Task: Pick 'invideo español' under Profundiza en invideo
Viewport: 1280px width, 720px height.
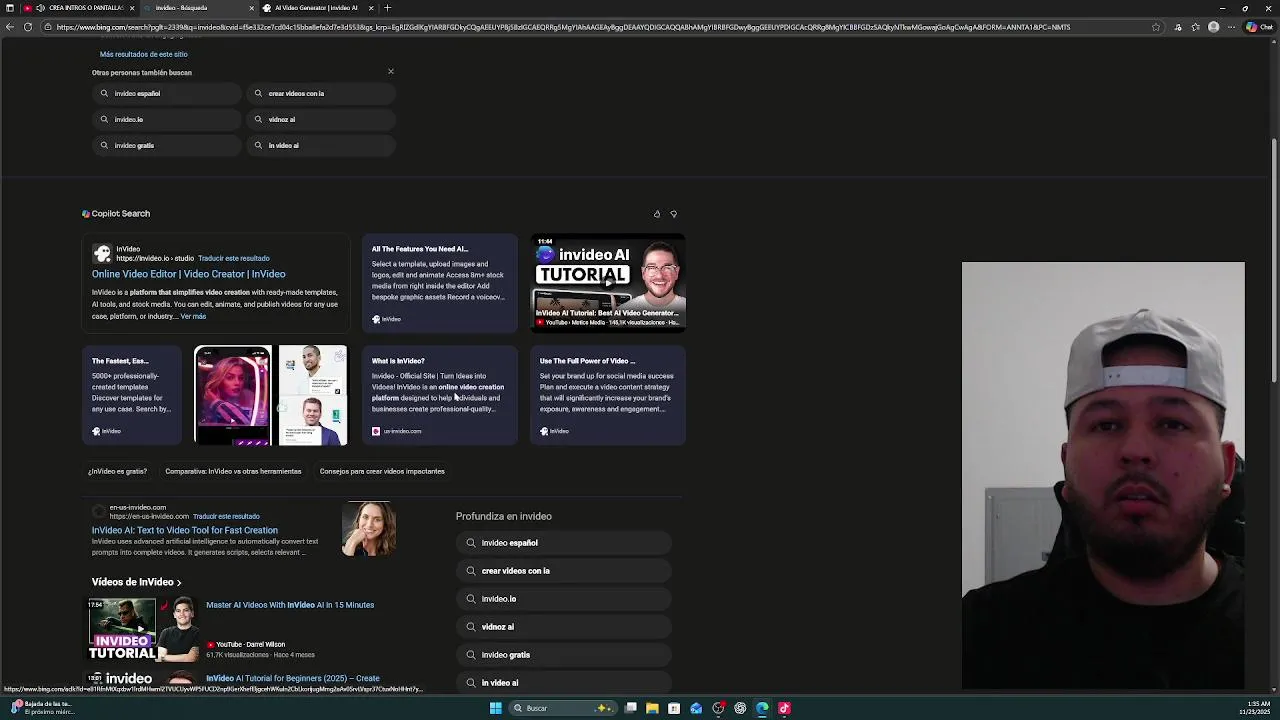Action: 564,543
